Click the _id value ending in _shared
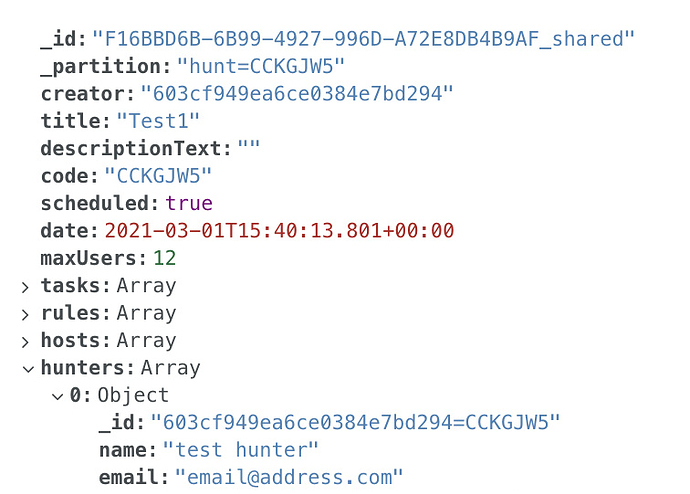The image size is (690, 494). click(x=364, y=39)
